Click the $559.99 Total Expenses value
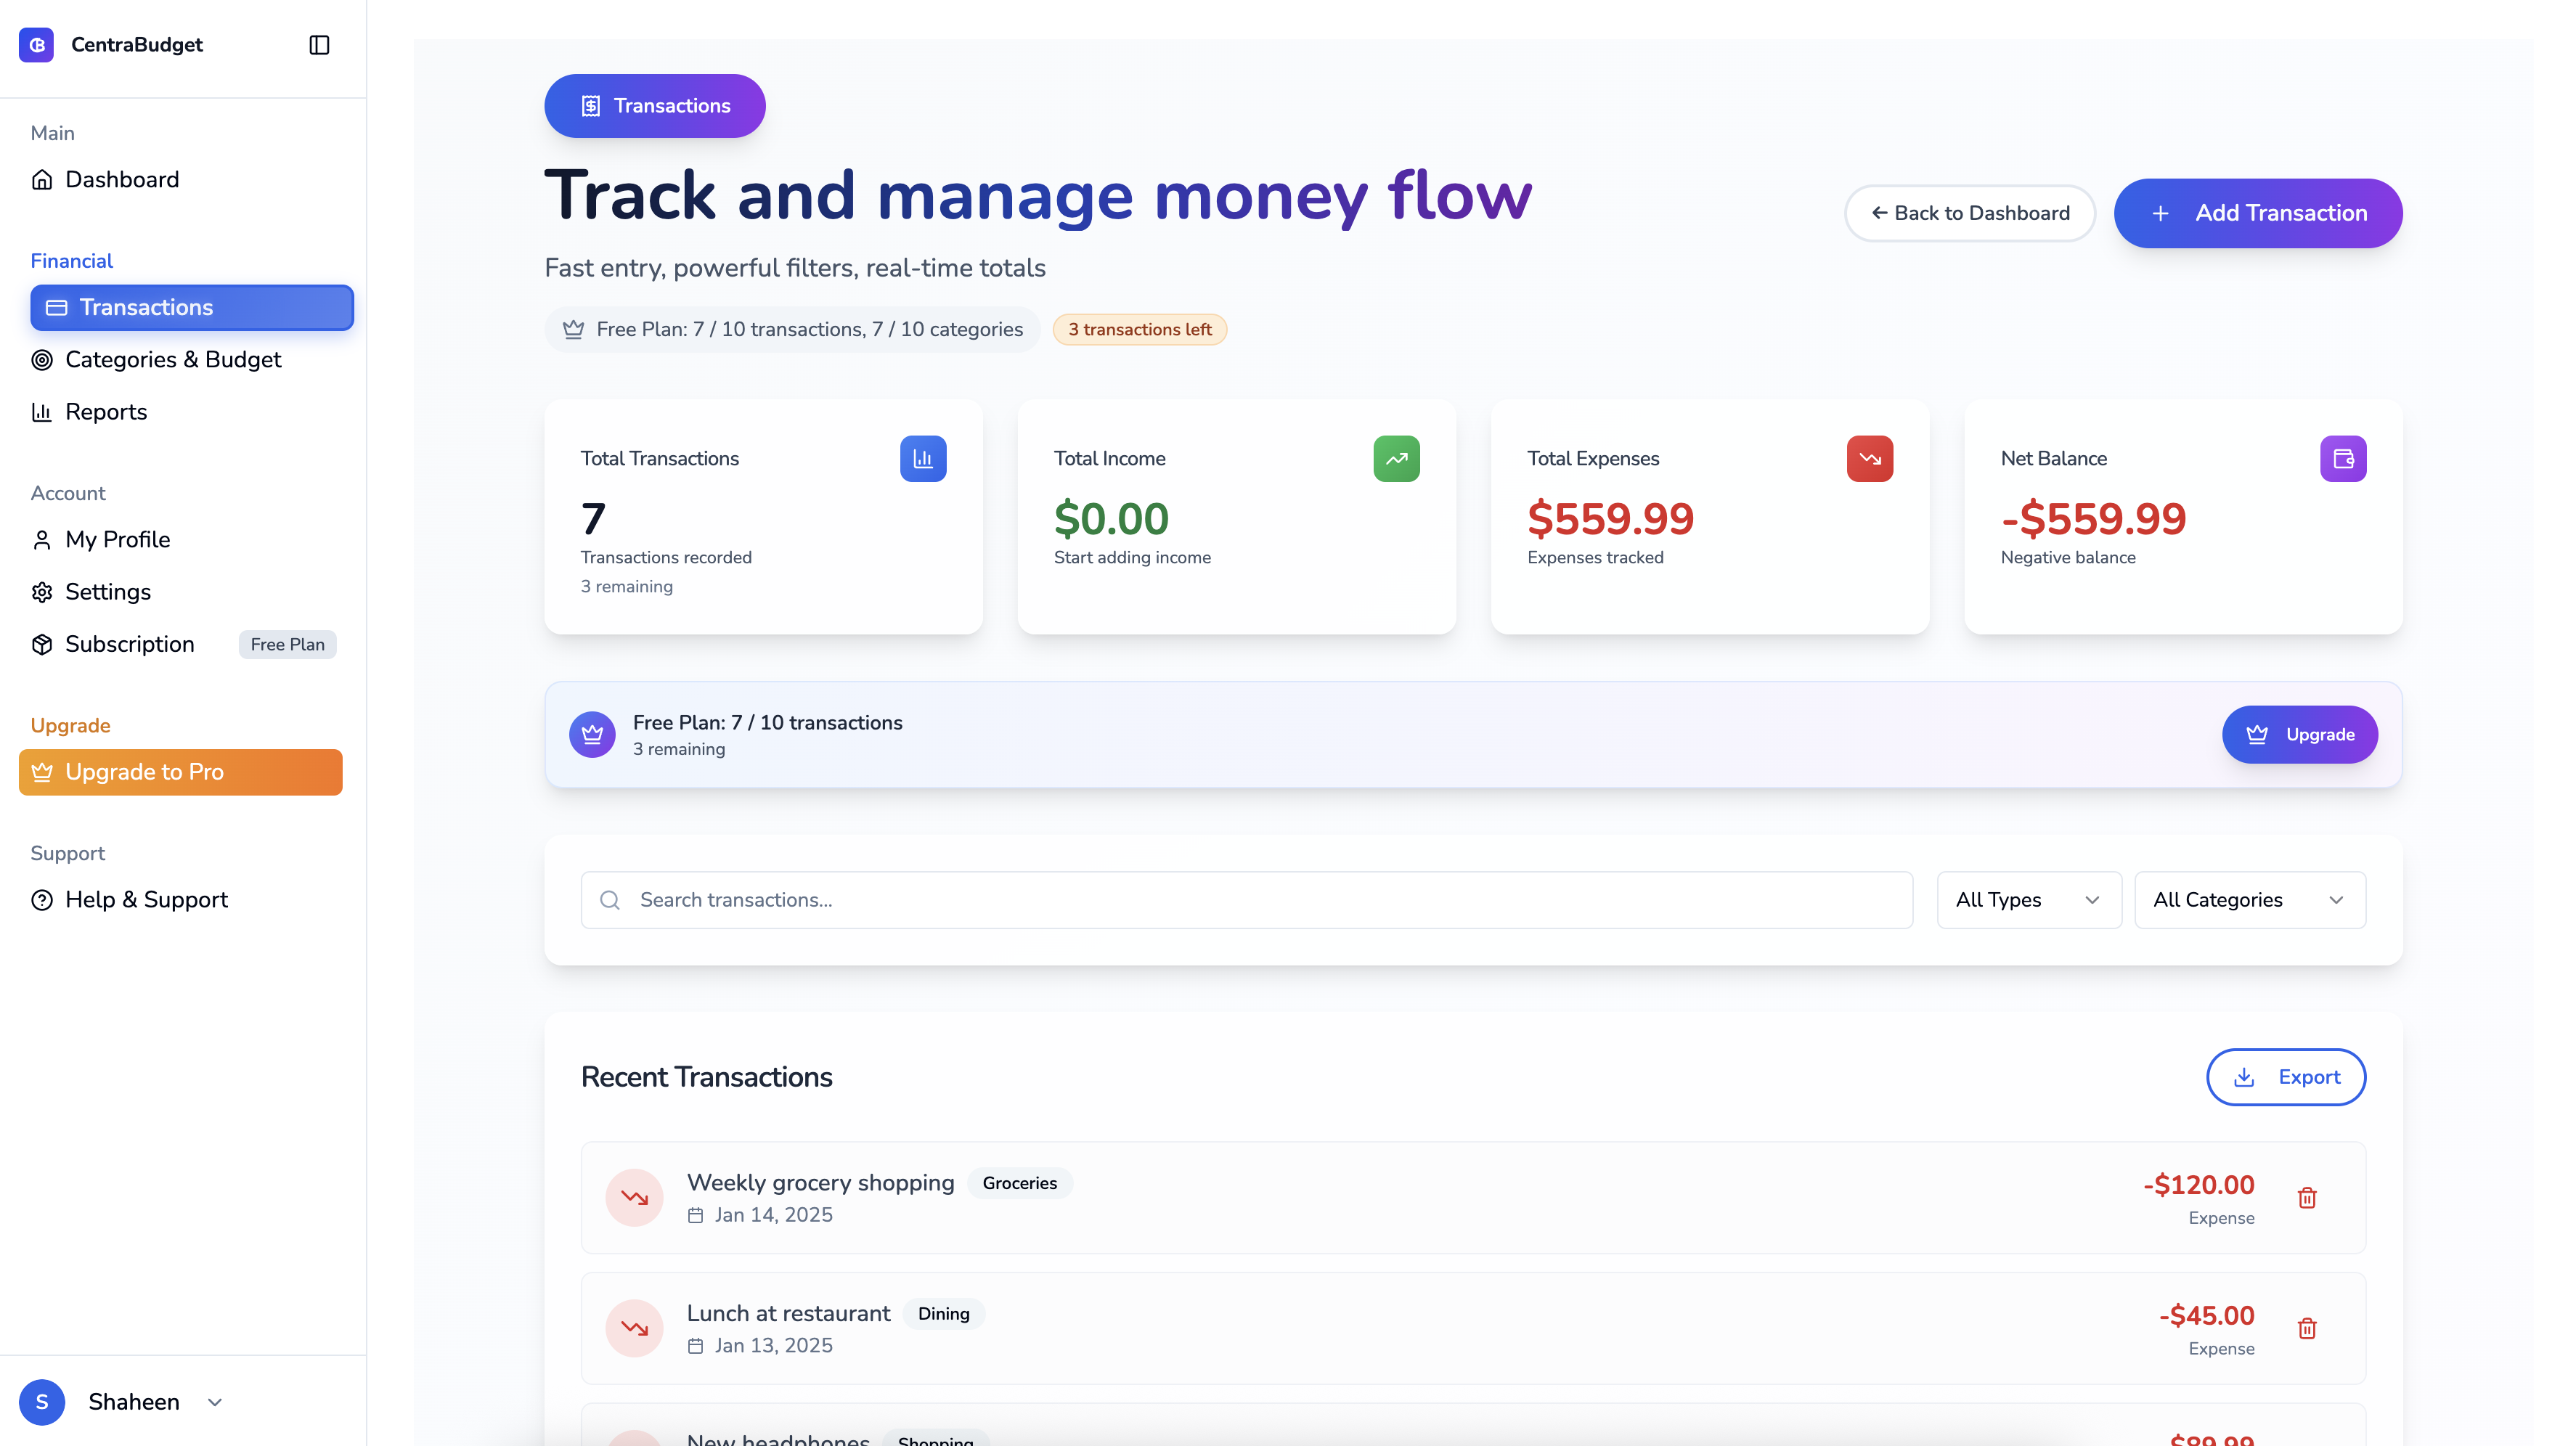The width and height of the screenshot is (2576, 1446). (x=1611, y=519)
